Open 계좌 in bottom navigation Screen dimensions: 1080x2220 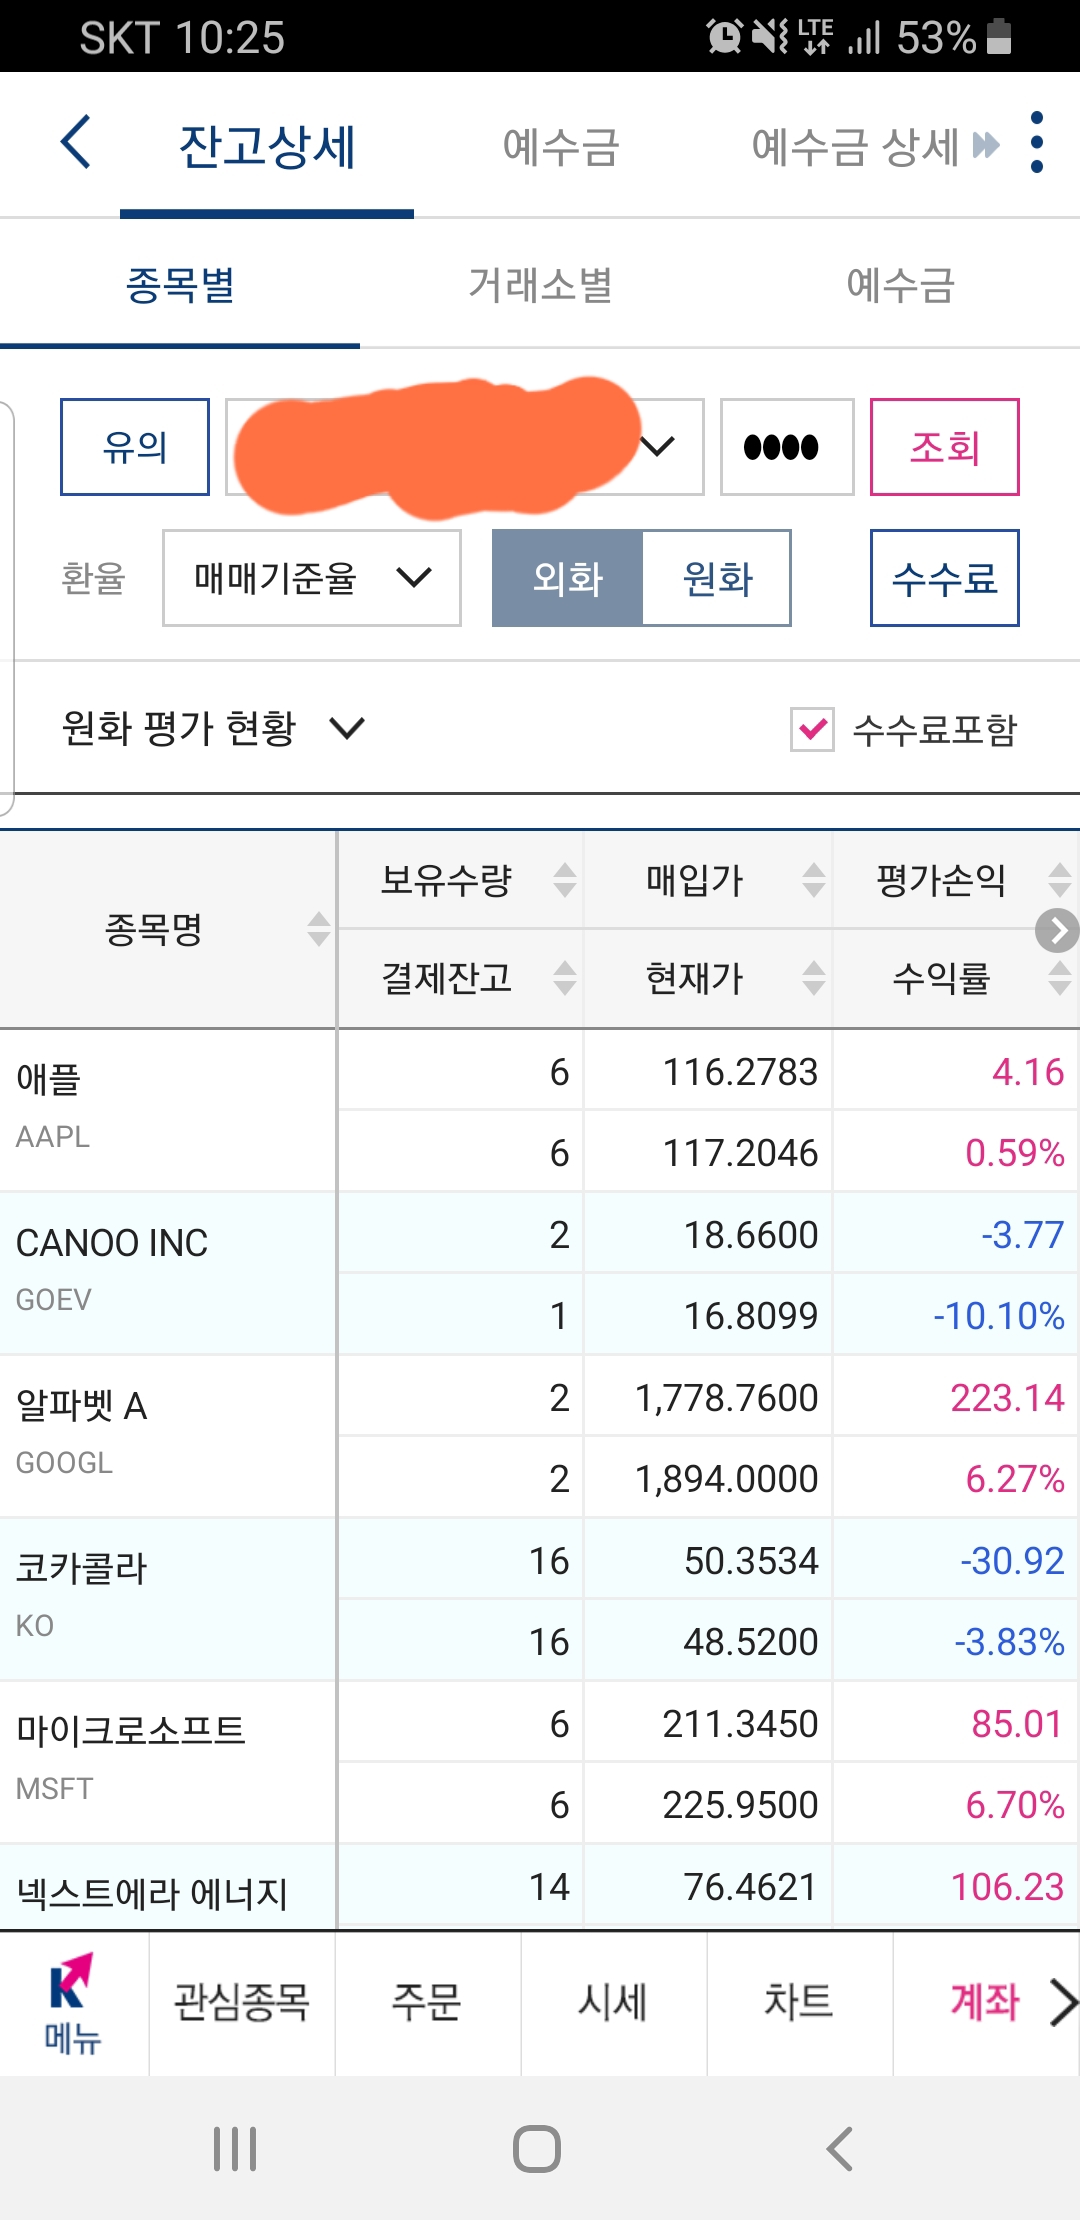[x=985, y=2002]
